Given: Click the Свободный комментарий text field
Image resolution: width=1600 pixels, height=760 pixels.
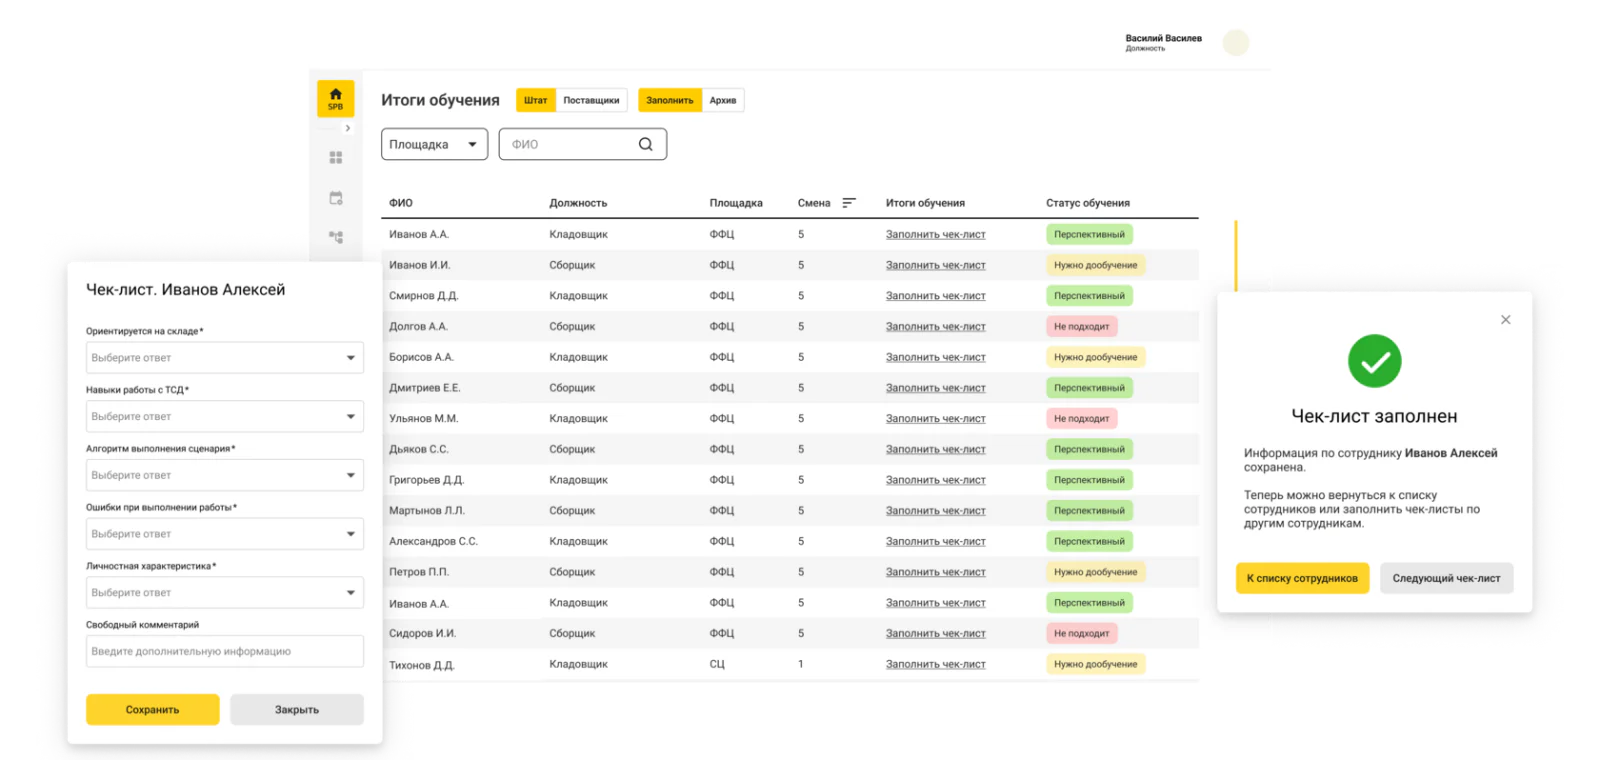Looking at the screenshot, I should coord(224,651).
